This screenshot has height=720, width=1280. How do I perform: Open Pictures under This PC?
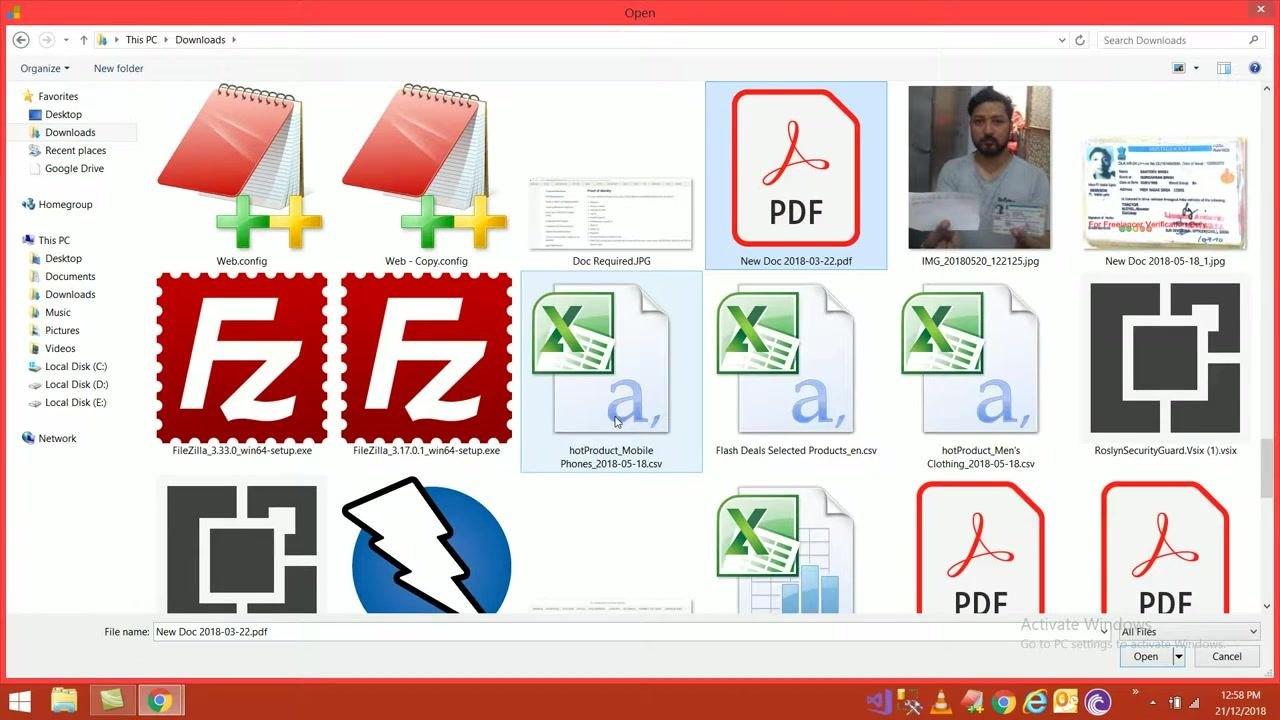coord(62,330)
